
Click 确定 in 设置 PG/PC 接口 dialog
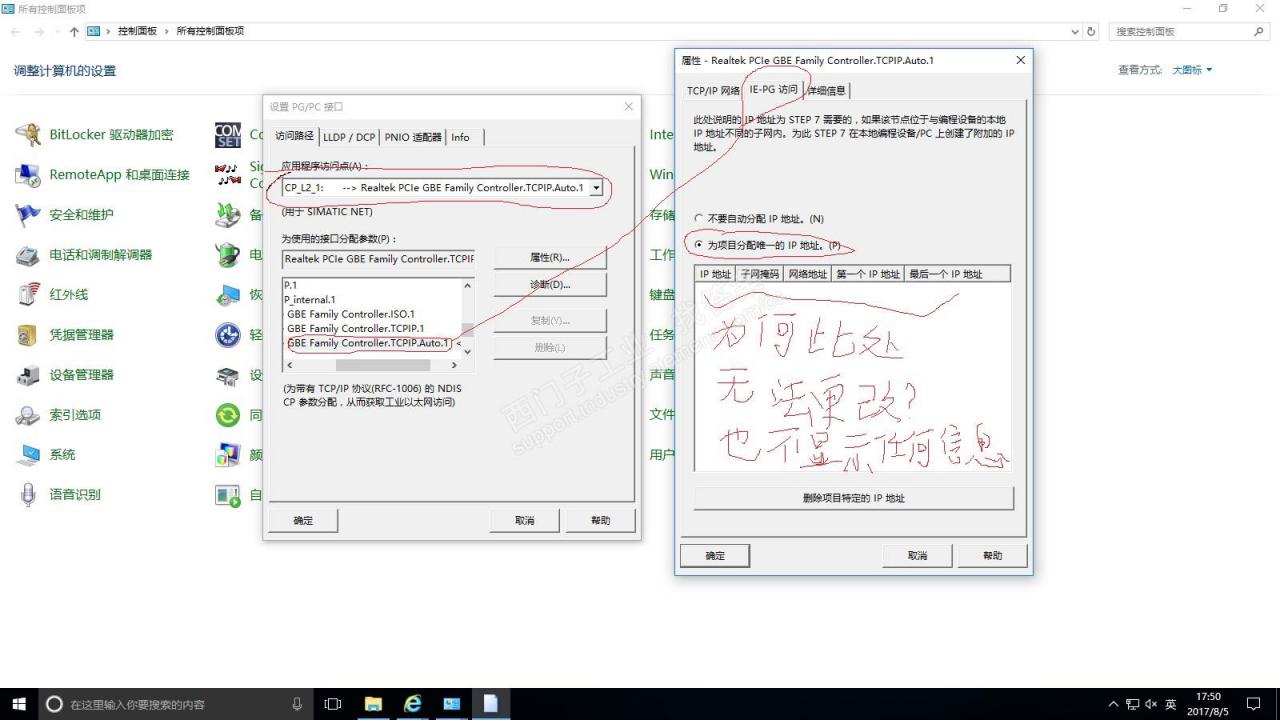coord(303,520)
